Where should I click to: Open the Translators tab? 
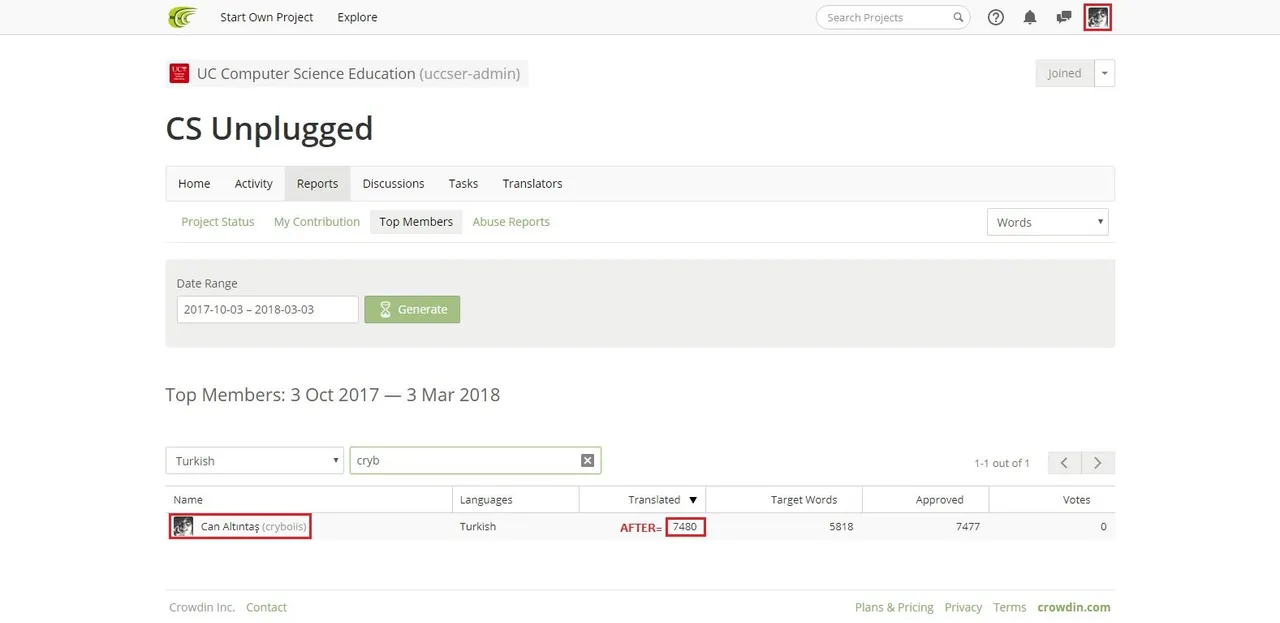532,183
